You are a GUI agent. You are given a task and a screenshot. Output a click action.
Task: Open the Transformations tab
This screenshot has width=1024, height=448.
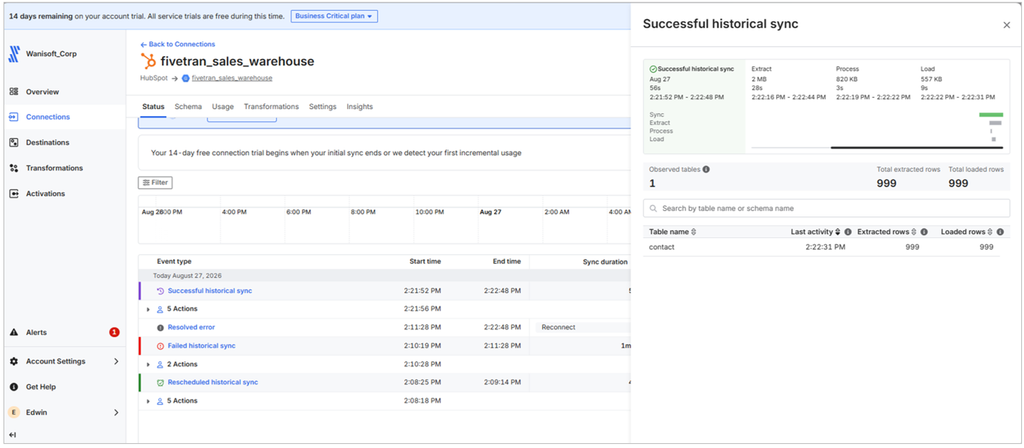pos(271,106)
